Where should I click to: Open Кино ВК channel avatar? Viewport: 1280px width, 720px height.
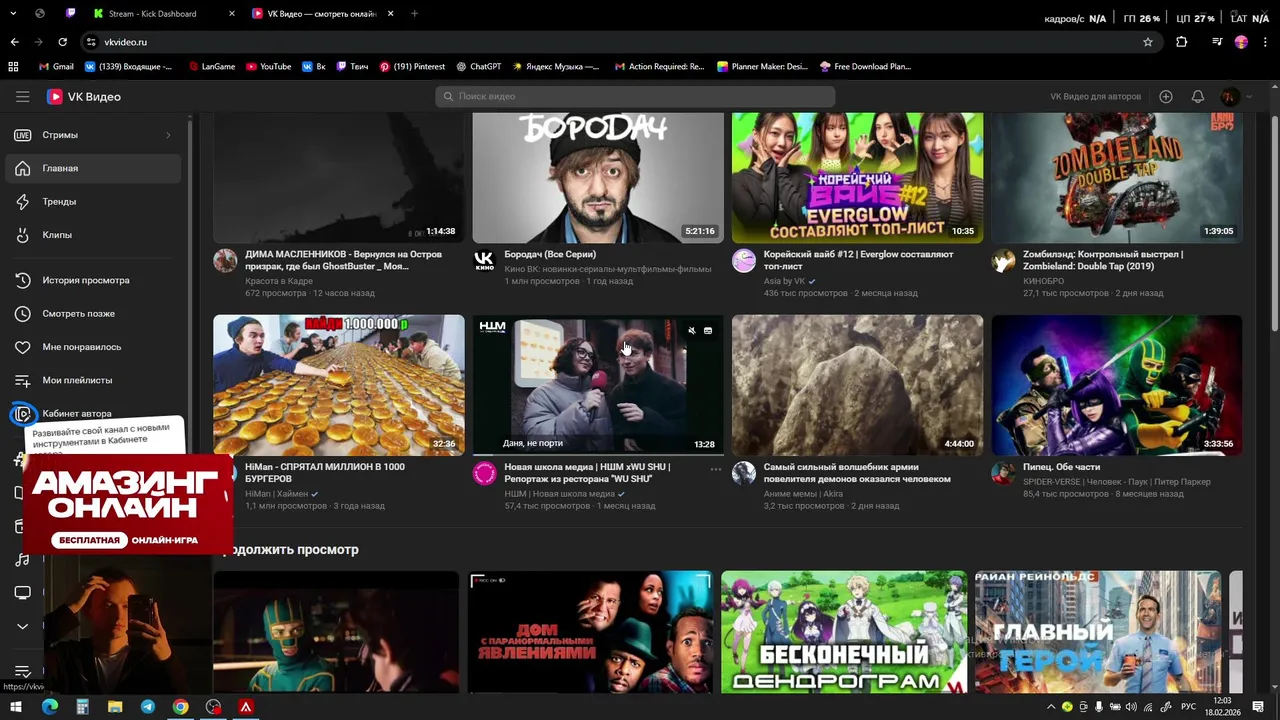pos(484,261)
